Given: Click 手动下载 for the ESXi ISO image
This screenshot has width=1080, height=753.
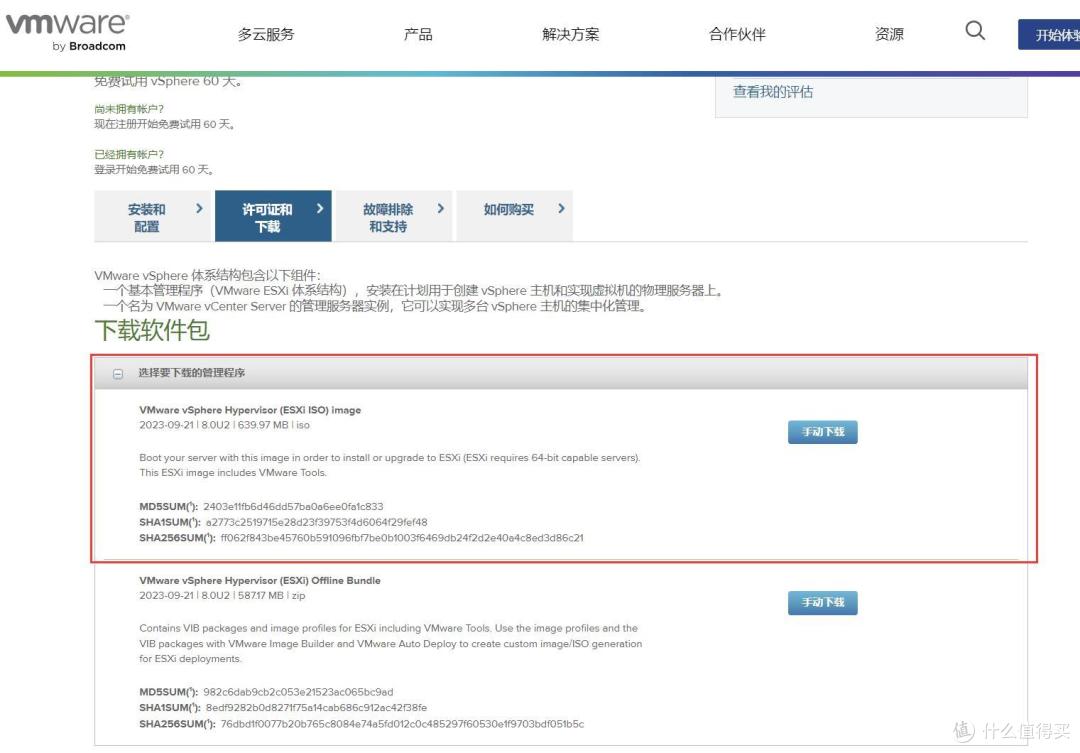Looking at the screenshot, I should tap(822, 432).
